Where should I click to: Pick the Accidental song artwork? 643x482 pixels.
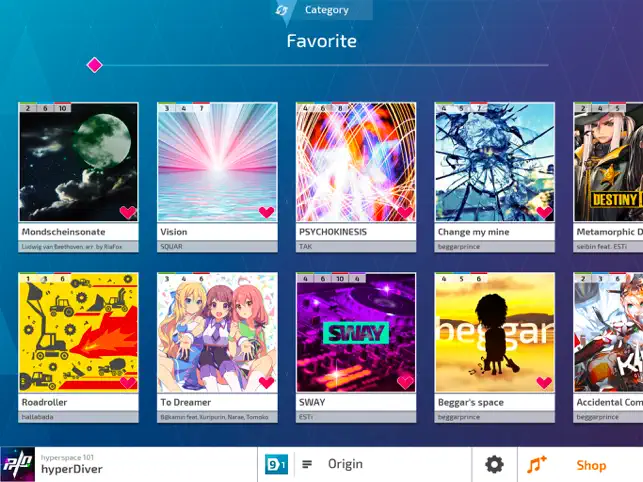pos(608,332)
